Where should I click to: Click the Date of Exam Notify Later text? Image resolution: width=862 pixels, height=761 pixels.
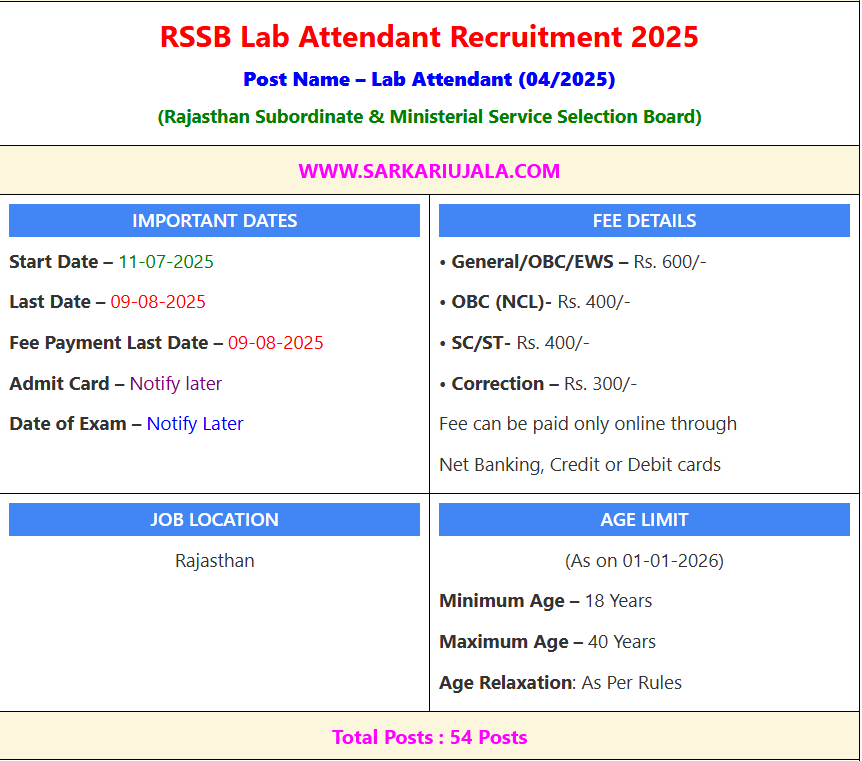click(195, 424)
